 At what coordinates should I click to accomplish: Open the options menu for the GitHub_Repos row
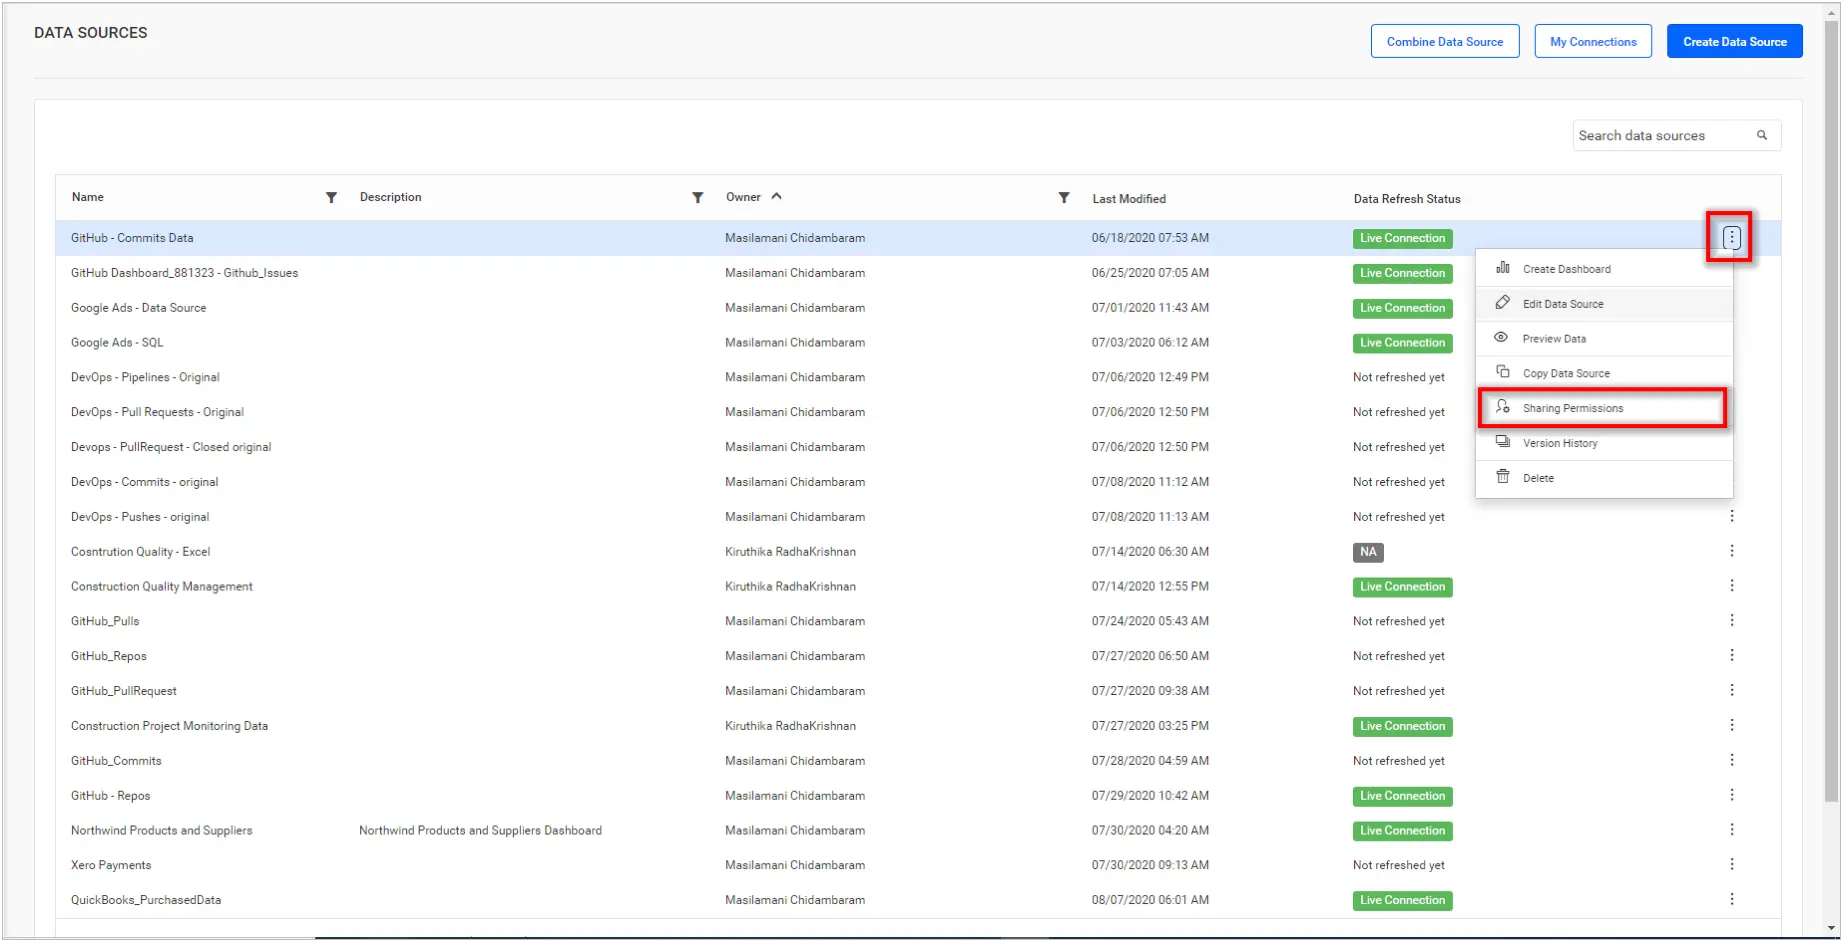pos(1731,656)
